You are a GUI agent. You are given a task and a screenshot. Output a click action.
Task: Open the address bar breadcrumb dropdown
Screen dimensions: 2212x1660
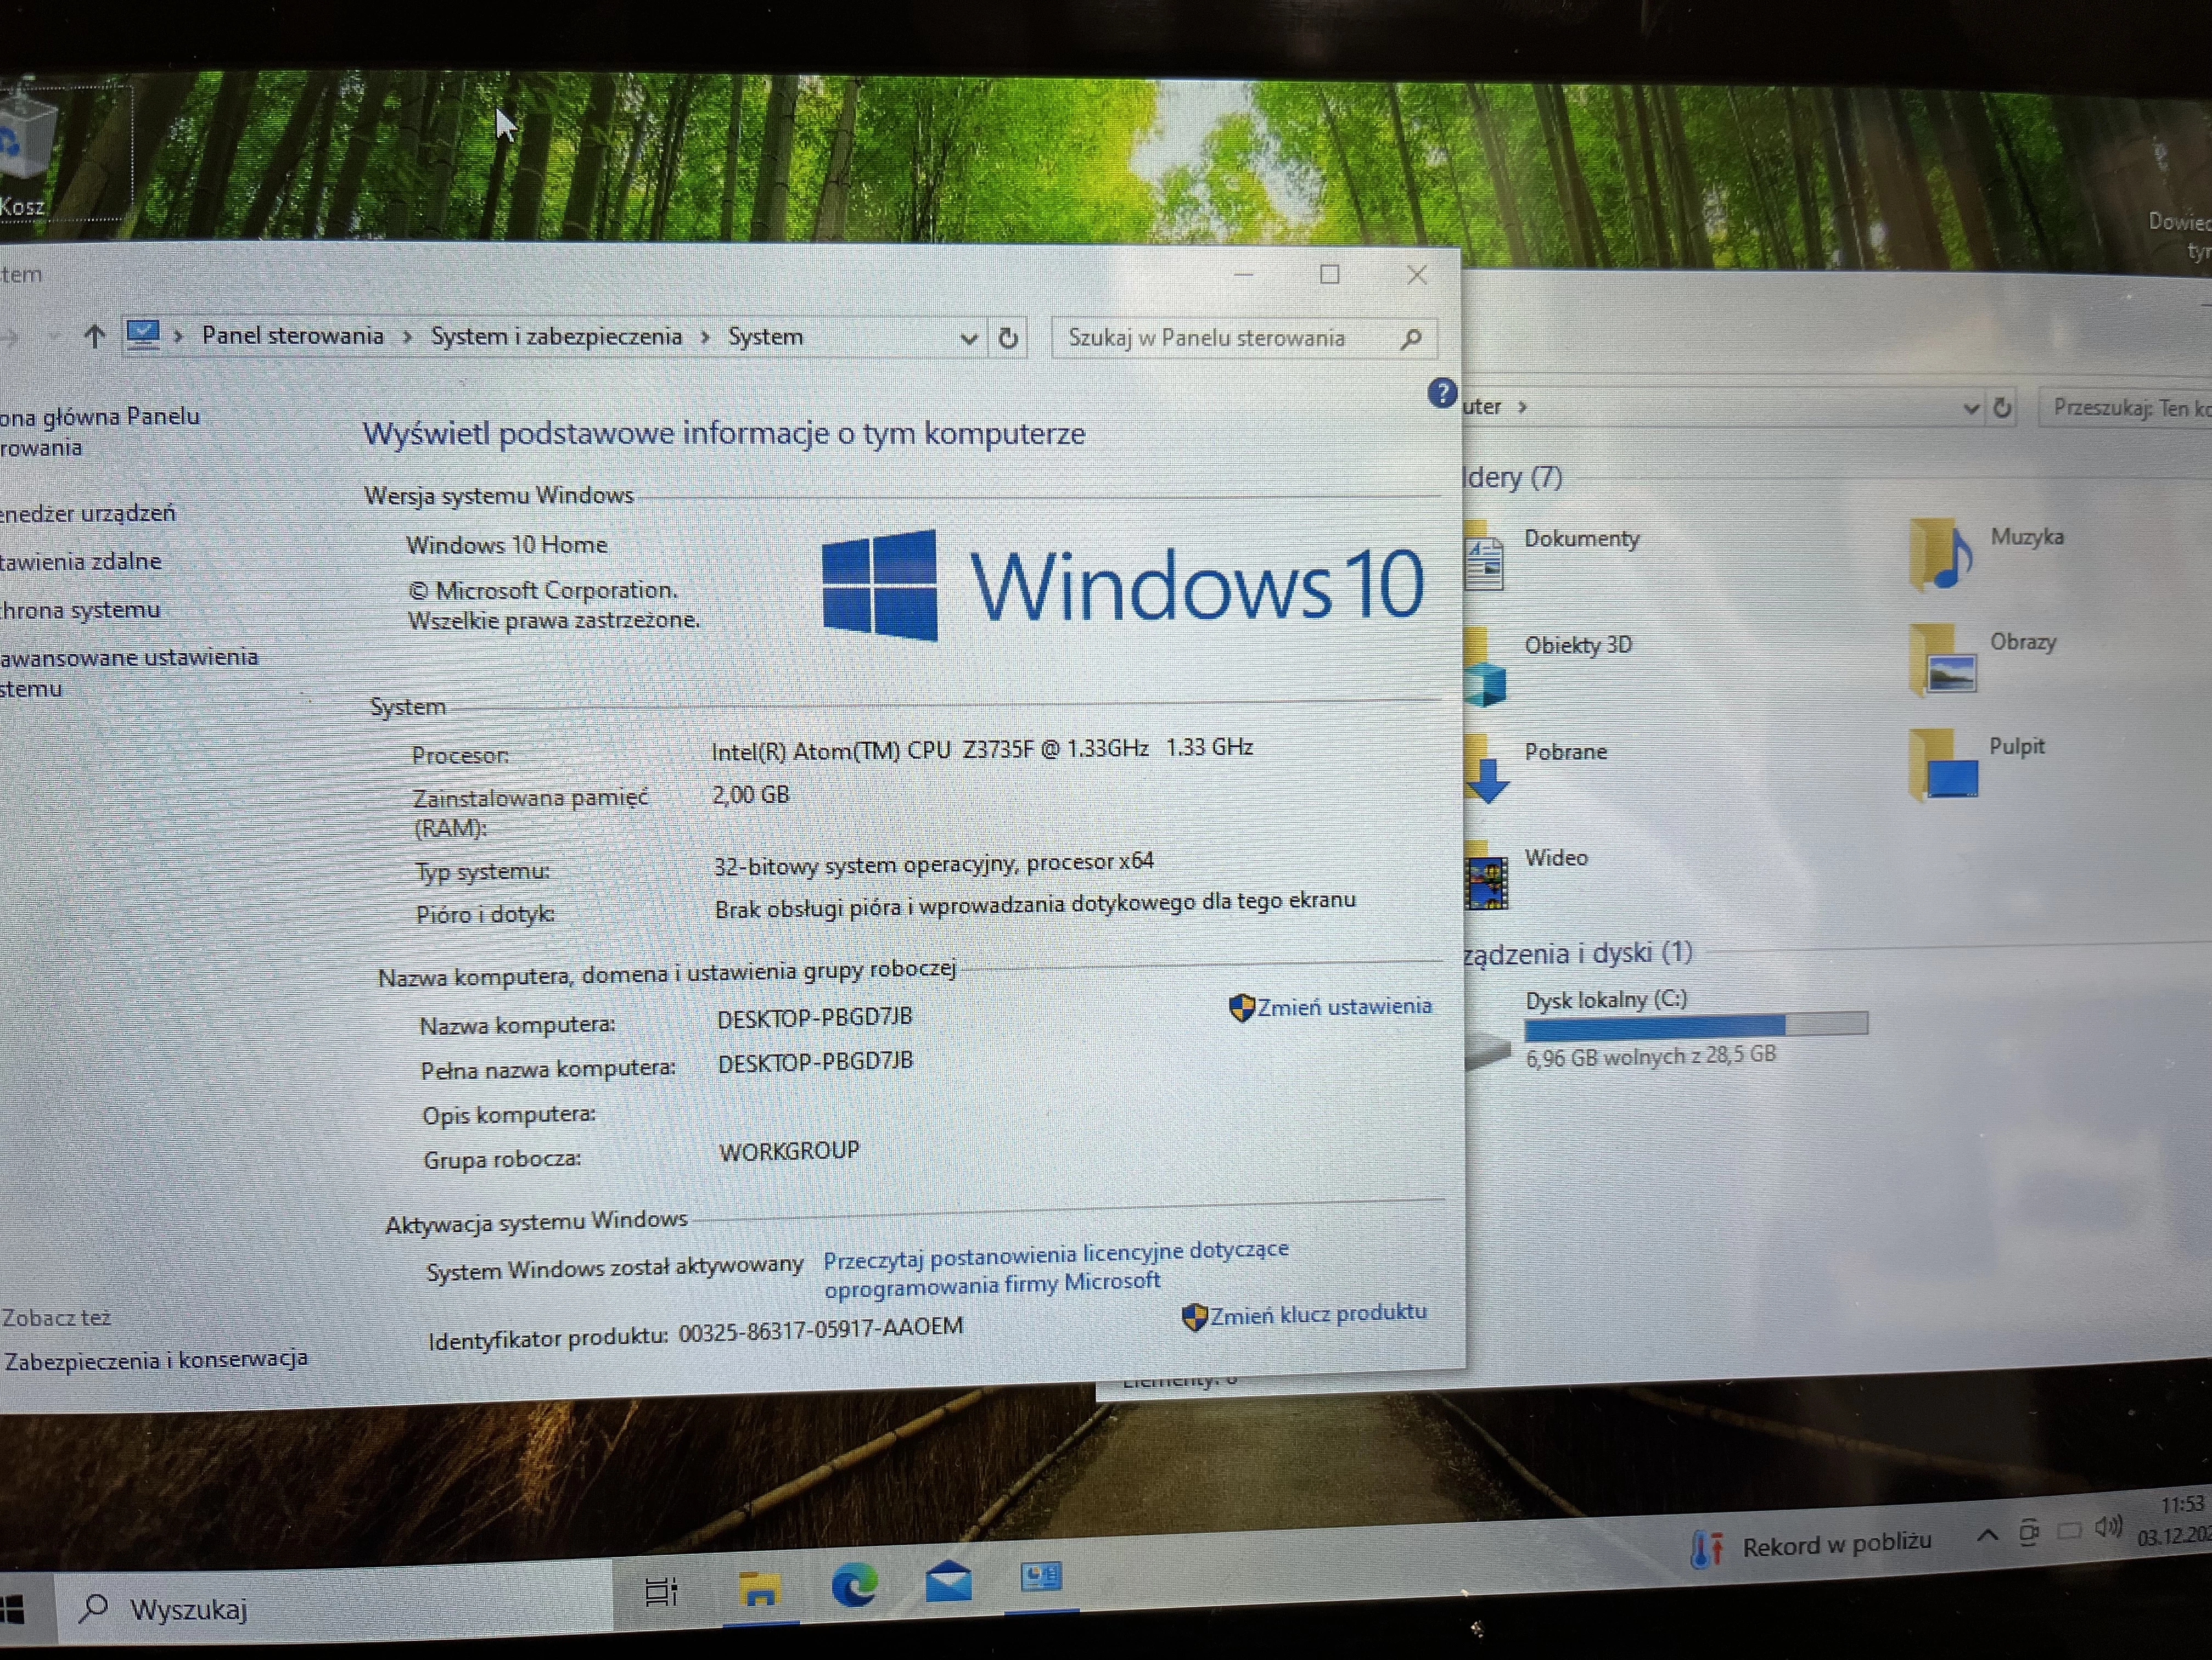pyautogui.click(x=968, y=338)
